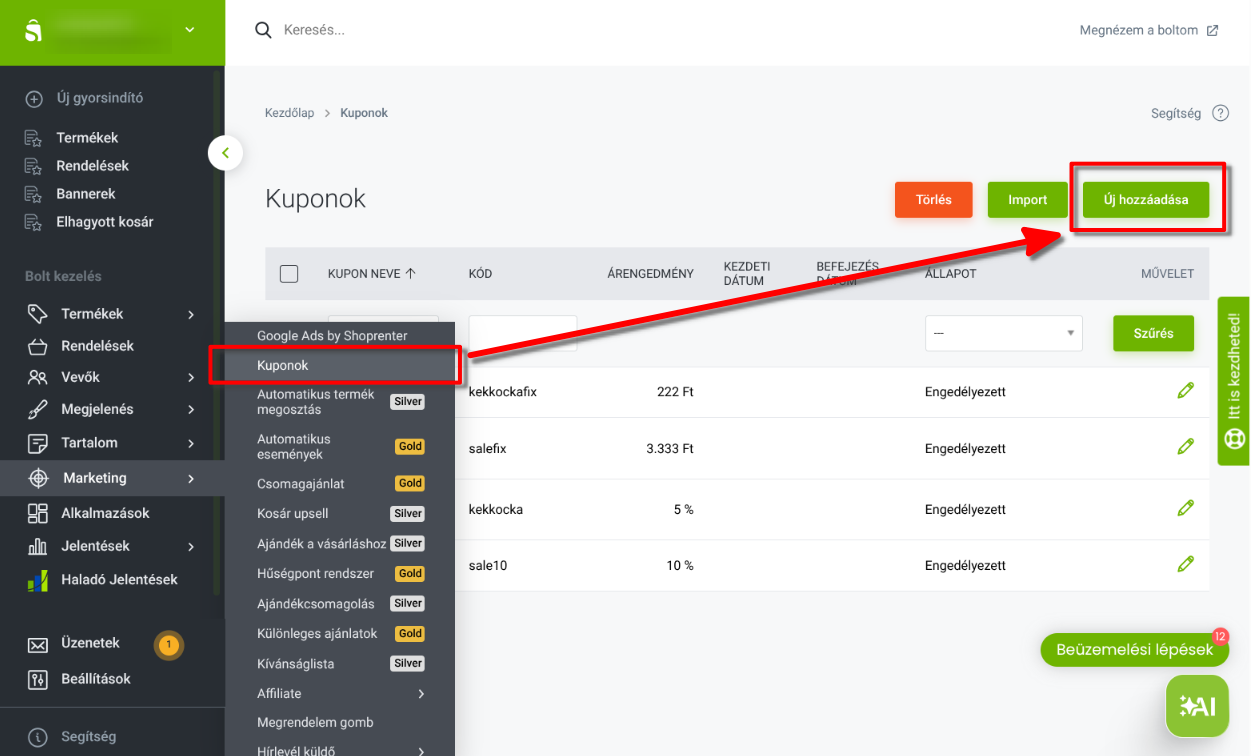1252x756 pixels.
Task: Expand the Termékek submenu chevron
Action: pos(191,315)
